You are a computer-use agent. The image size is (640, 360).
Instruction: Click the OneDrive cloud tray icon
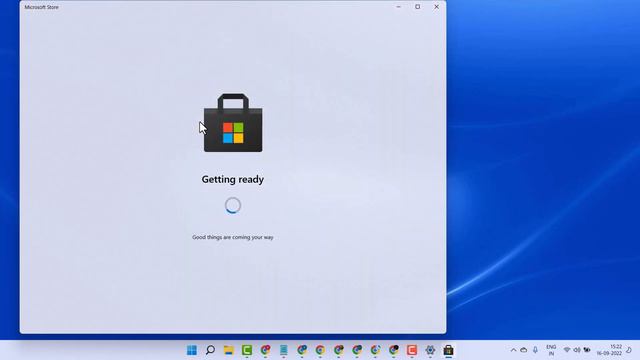524,350
